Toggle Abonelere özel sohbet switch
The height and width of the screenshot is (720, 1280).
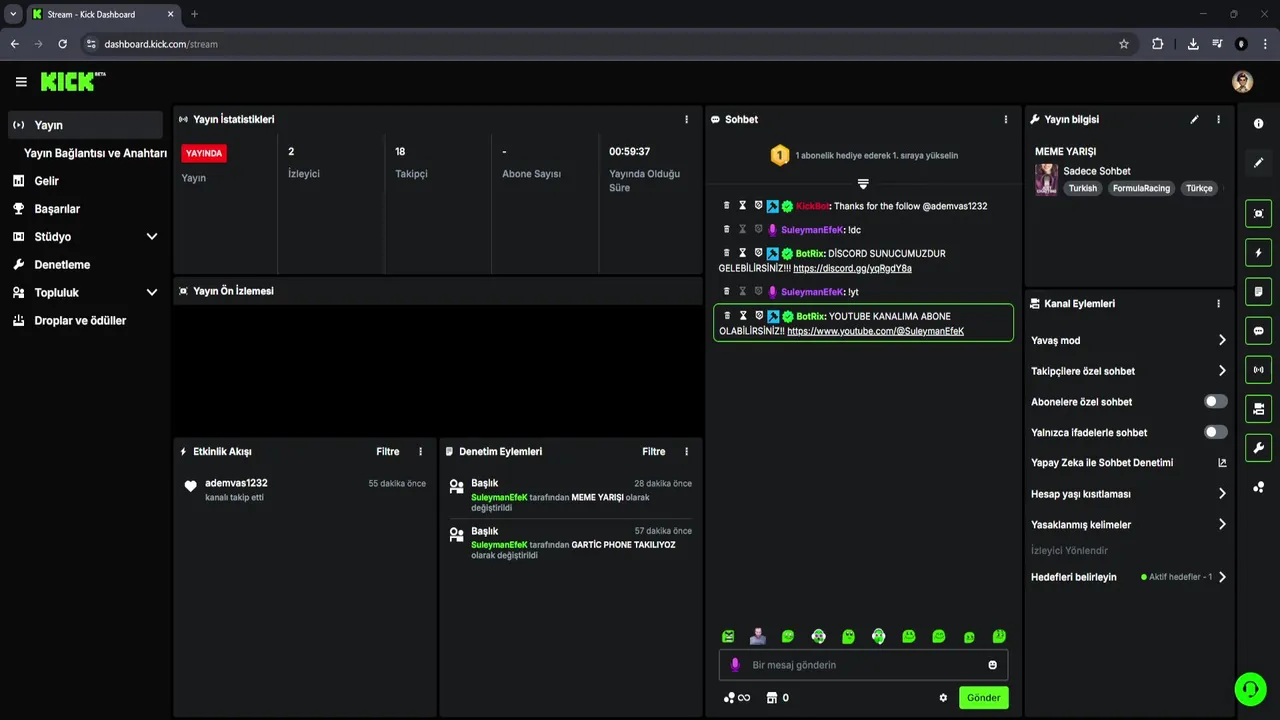1215,402
